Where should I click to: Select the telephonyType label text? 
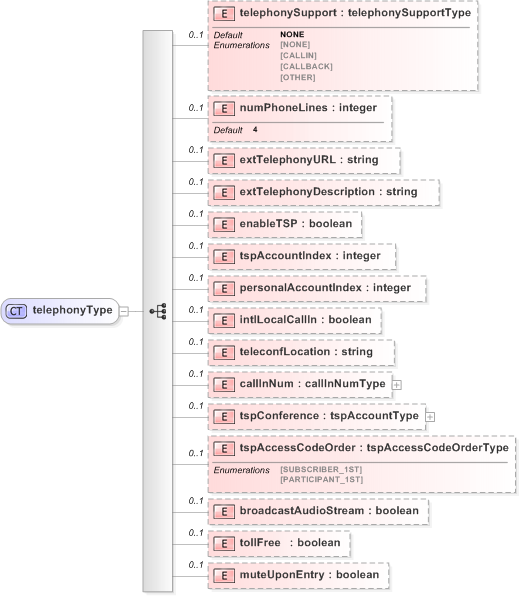(x=72, y=310)
